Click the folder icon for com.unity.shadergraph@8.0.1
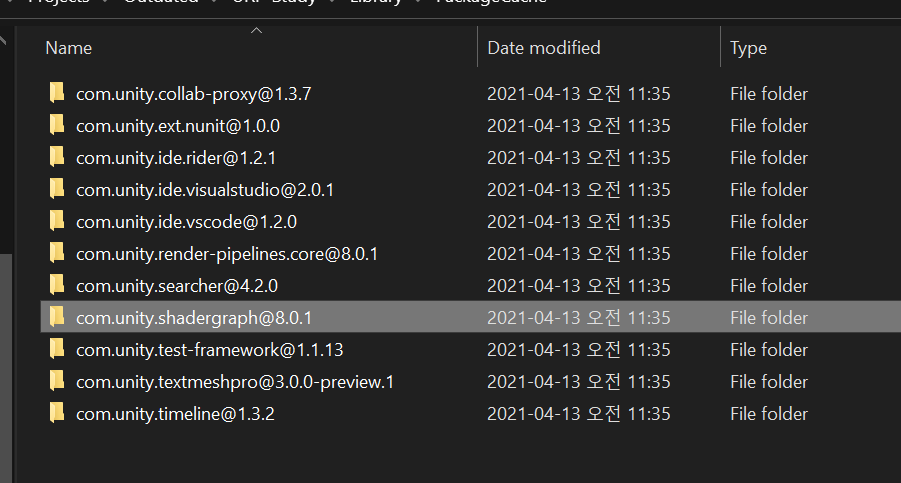This screenshot has width=901, height=483. point(57,317)
